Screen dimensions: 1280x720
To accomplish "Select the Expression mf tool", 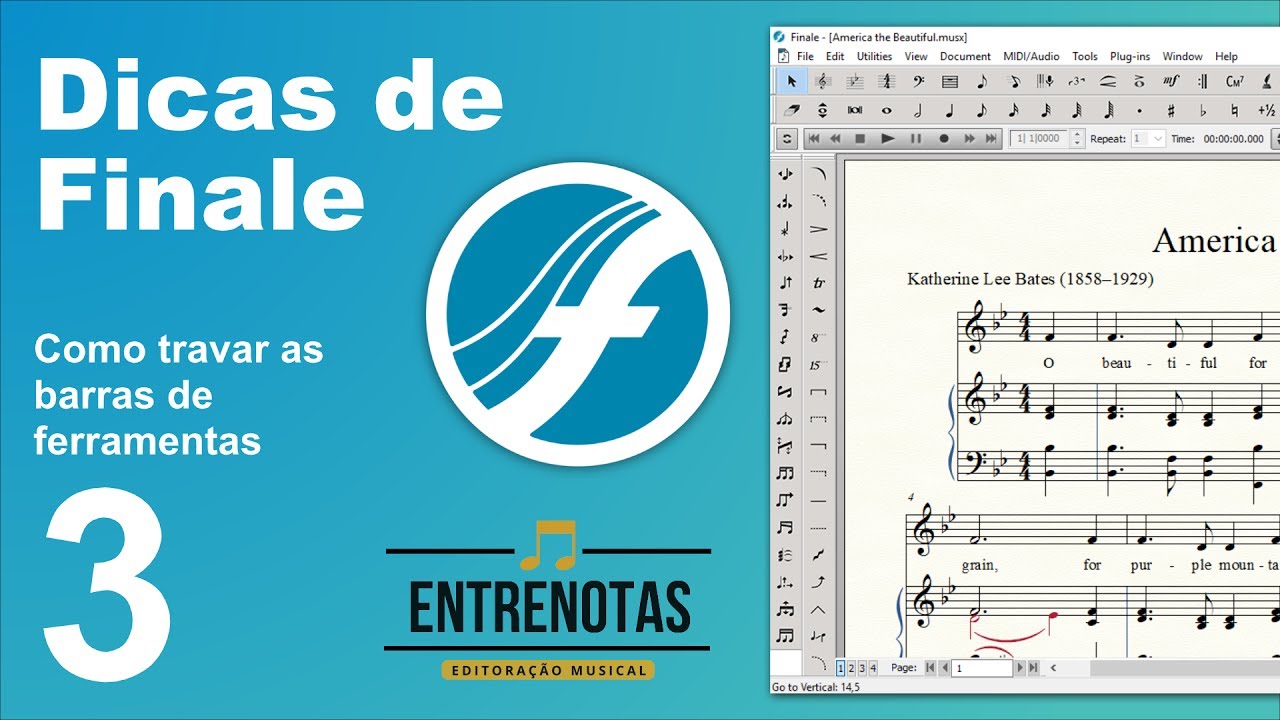I will click(1171, 82).
